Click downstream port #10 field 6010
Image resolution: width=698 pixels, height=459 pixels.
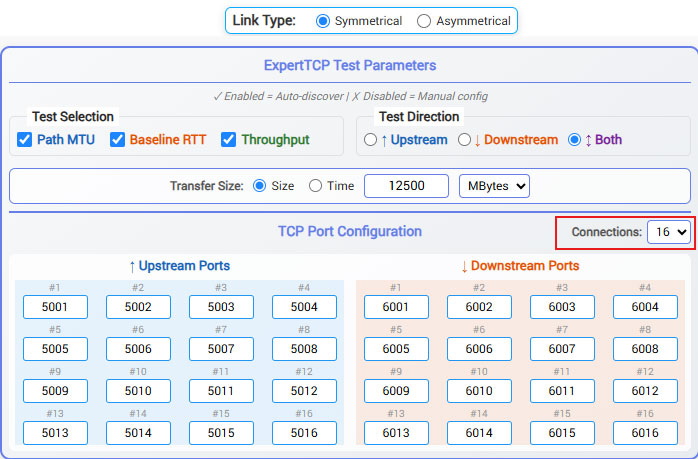(479, 391)
